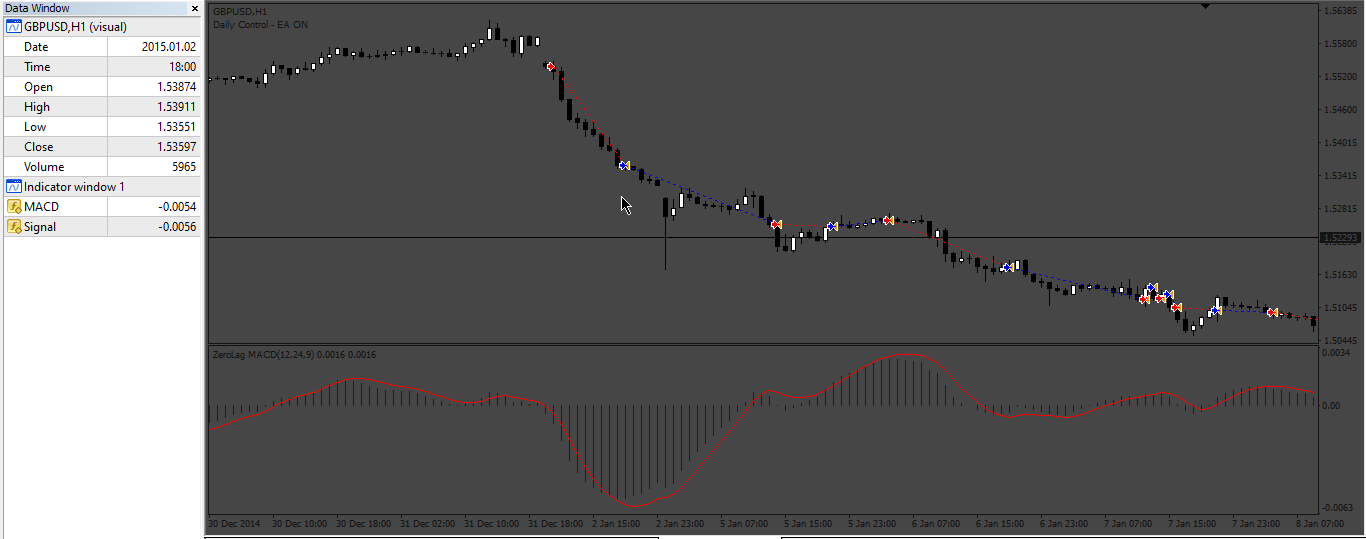Image resolution: width=1366 pixels, height=539 pixels.
Task: Click the Indicator window 1 icon
Action: point(14,187)
